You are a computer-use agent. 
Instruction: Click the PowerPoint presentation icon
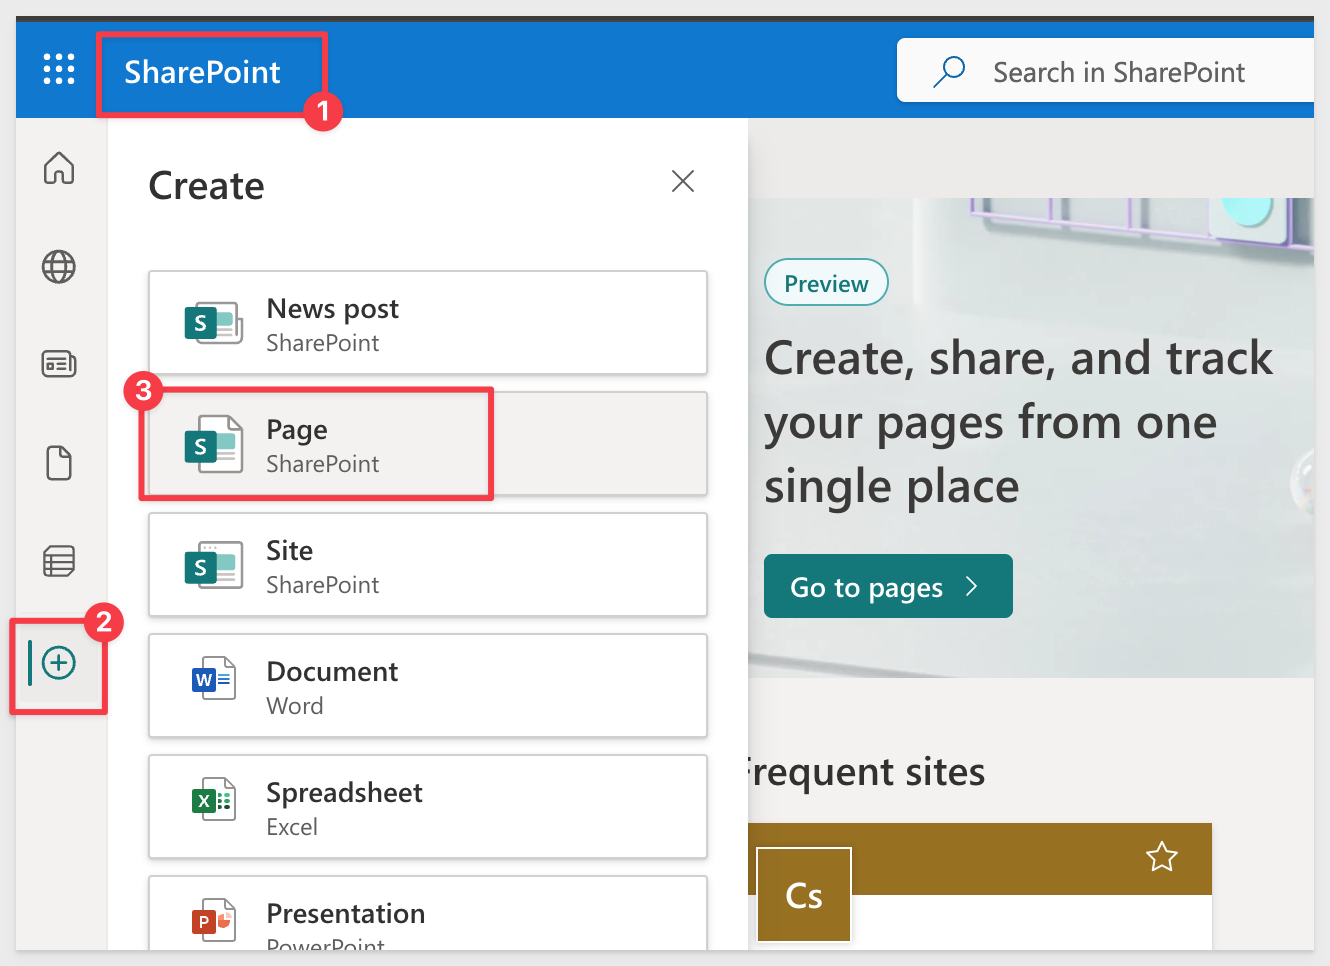click(214, 920)
